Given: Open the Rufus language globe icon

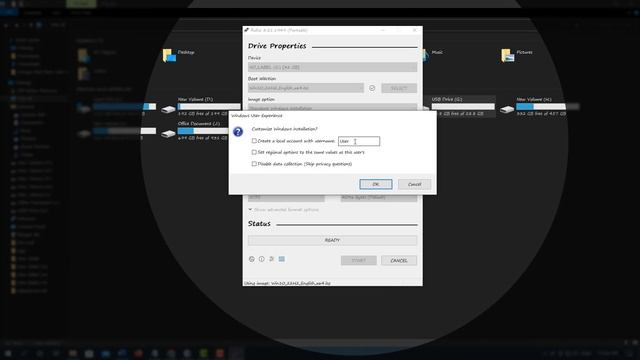Looking at the screenshot, I should tap(252, 259).
